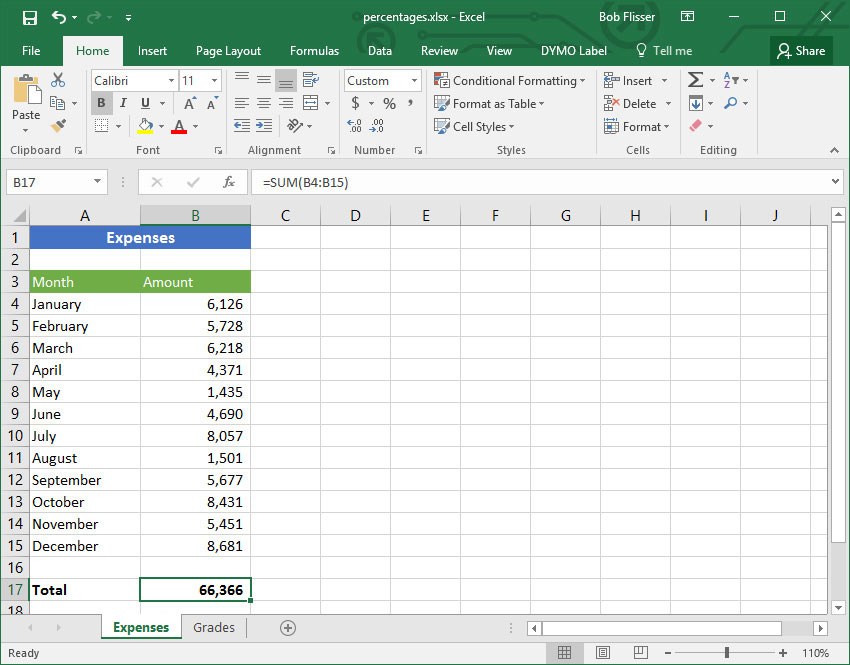Apply Comma Style format

(x=410, y=103)
